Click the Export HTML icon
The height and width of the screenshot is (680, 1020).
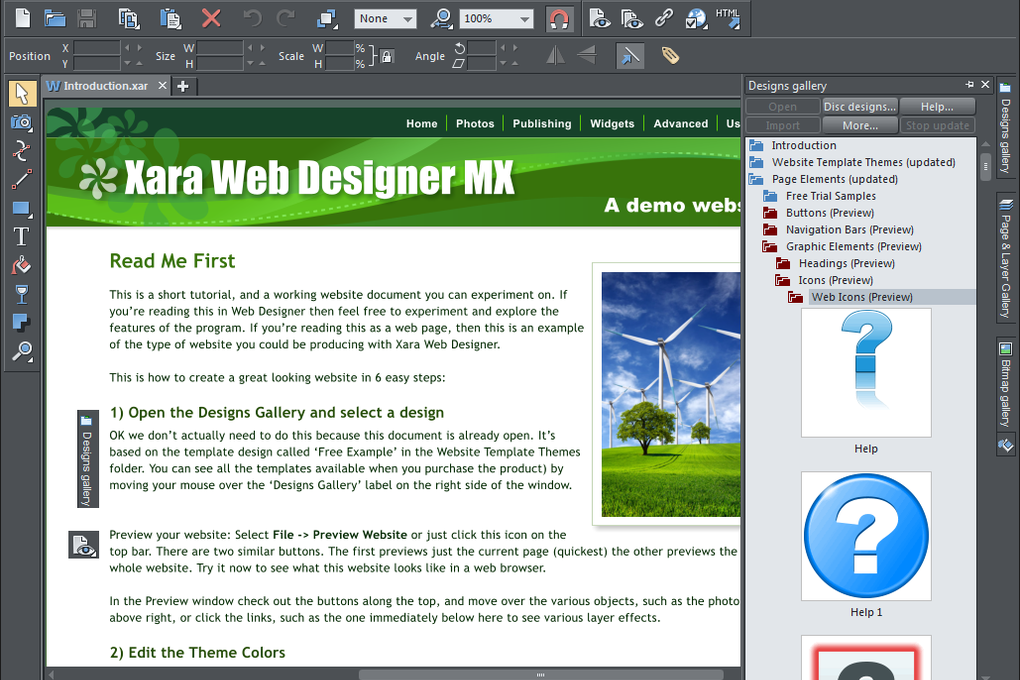(728, 18)
